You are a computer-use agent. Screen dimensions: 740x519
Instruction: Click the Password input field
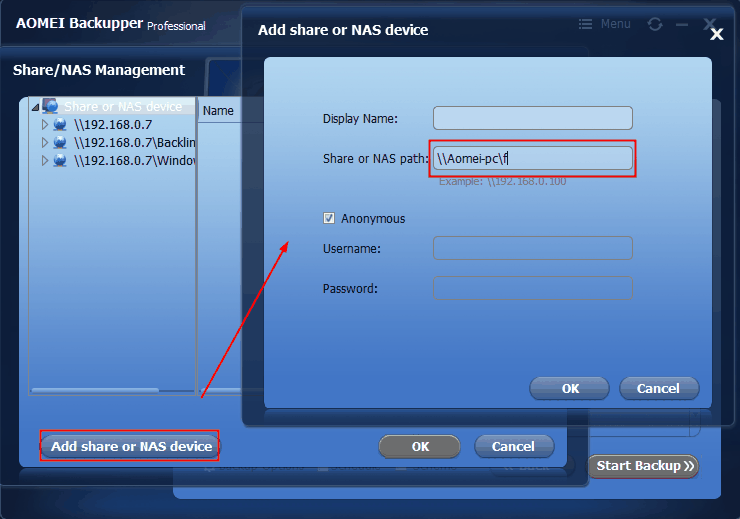pyautogui.click(x=532, y=288)
